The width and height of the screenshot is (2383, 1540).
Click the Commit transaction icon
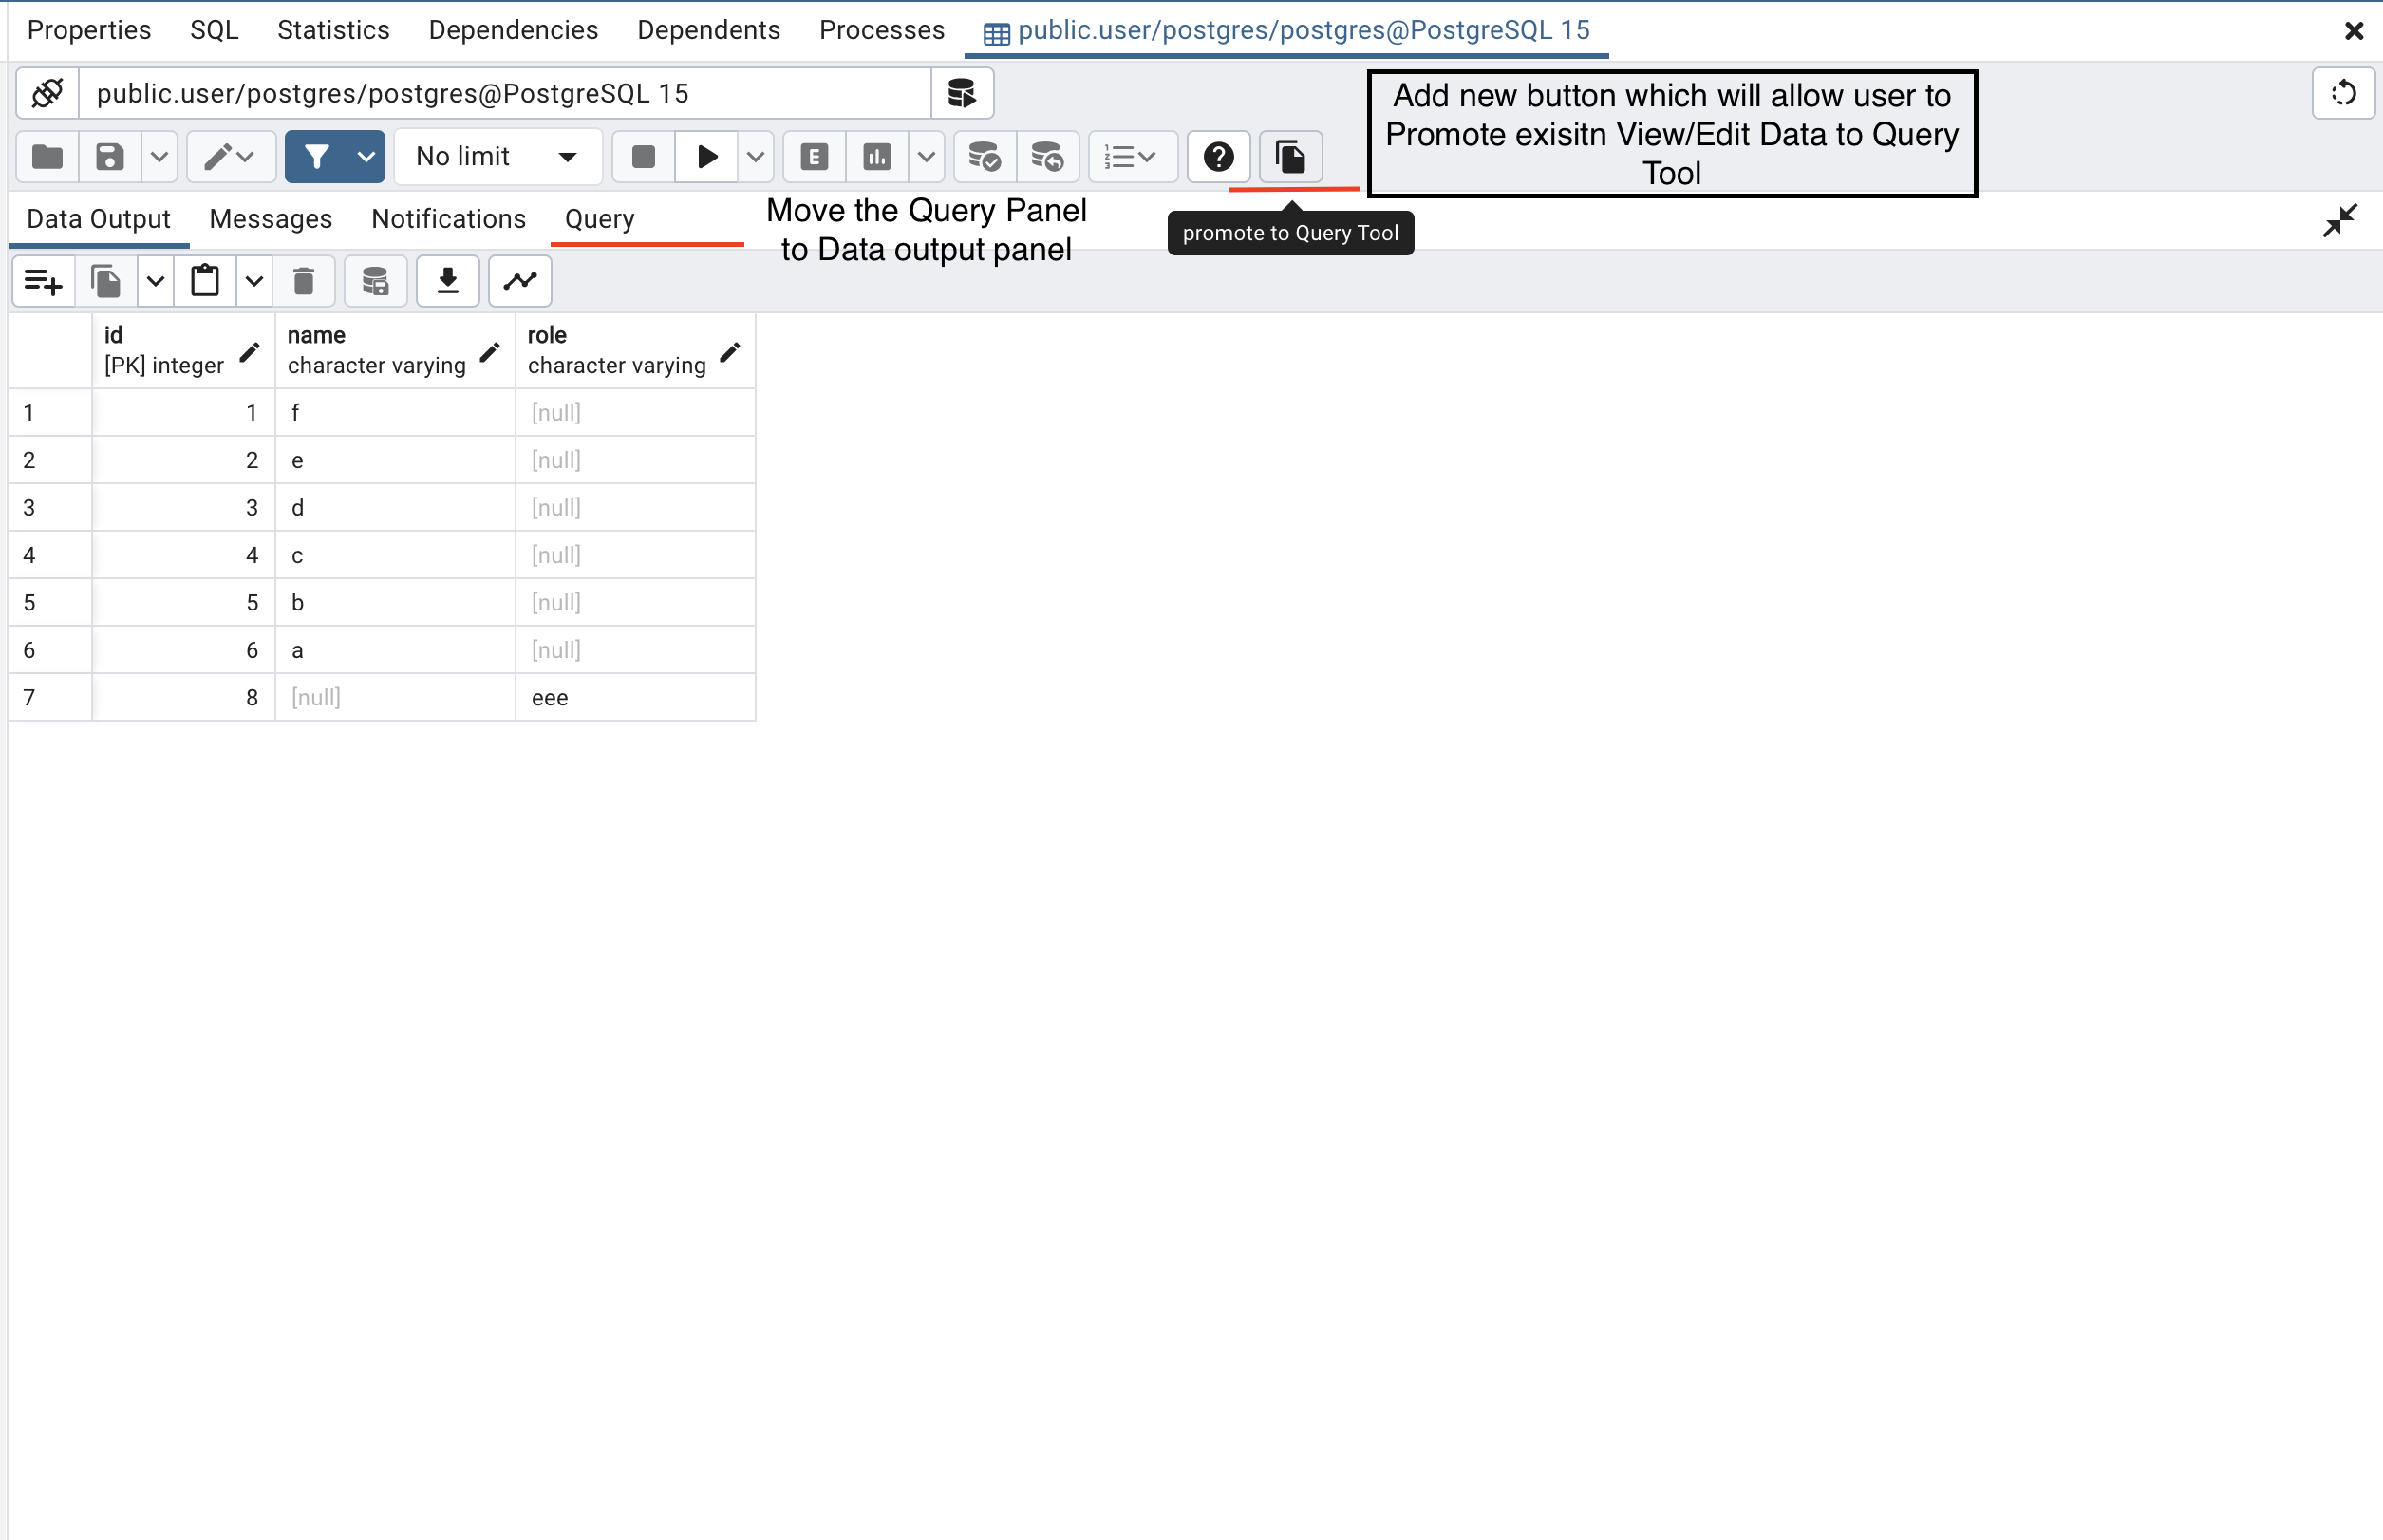coord(985,157)
